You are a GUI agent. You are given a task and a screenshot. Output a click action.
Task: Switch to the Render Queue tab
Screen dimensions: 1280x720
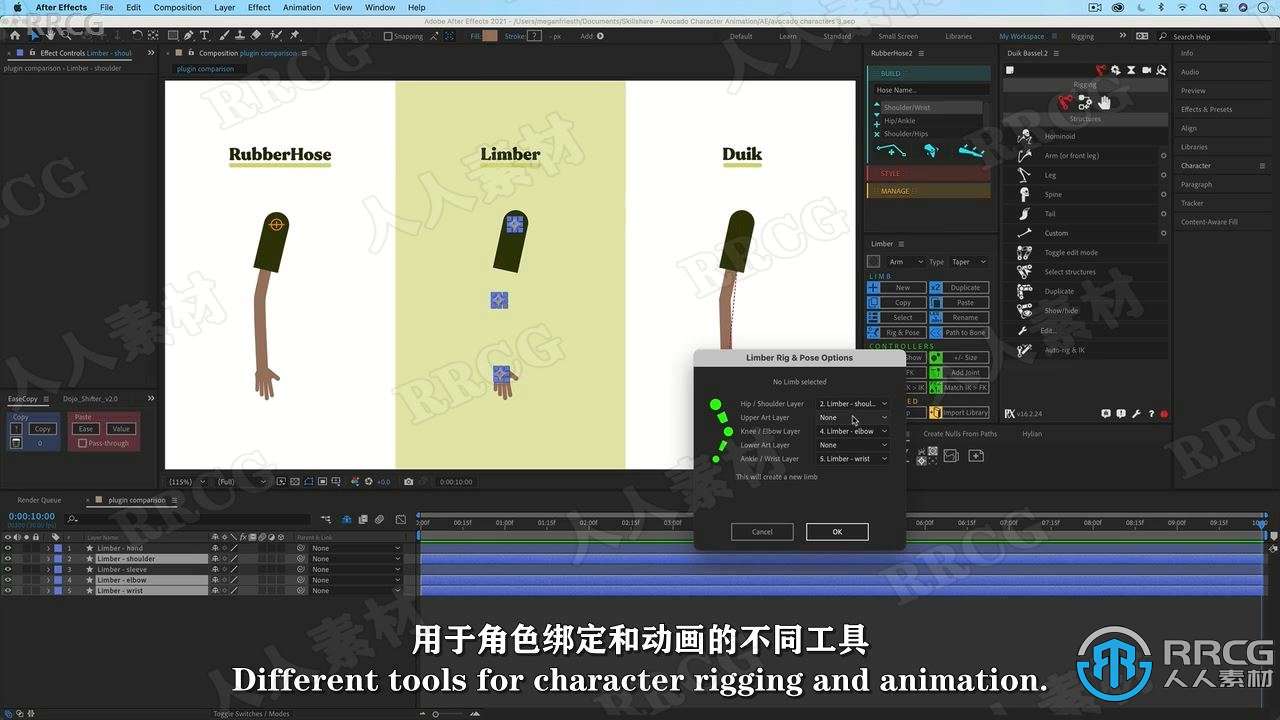coord(39,500)
